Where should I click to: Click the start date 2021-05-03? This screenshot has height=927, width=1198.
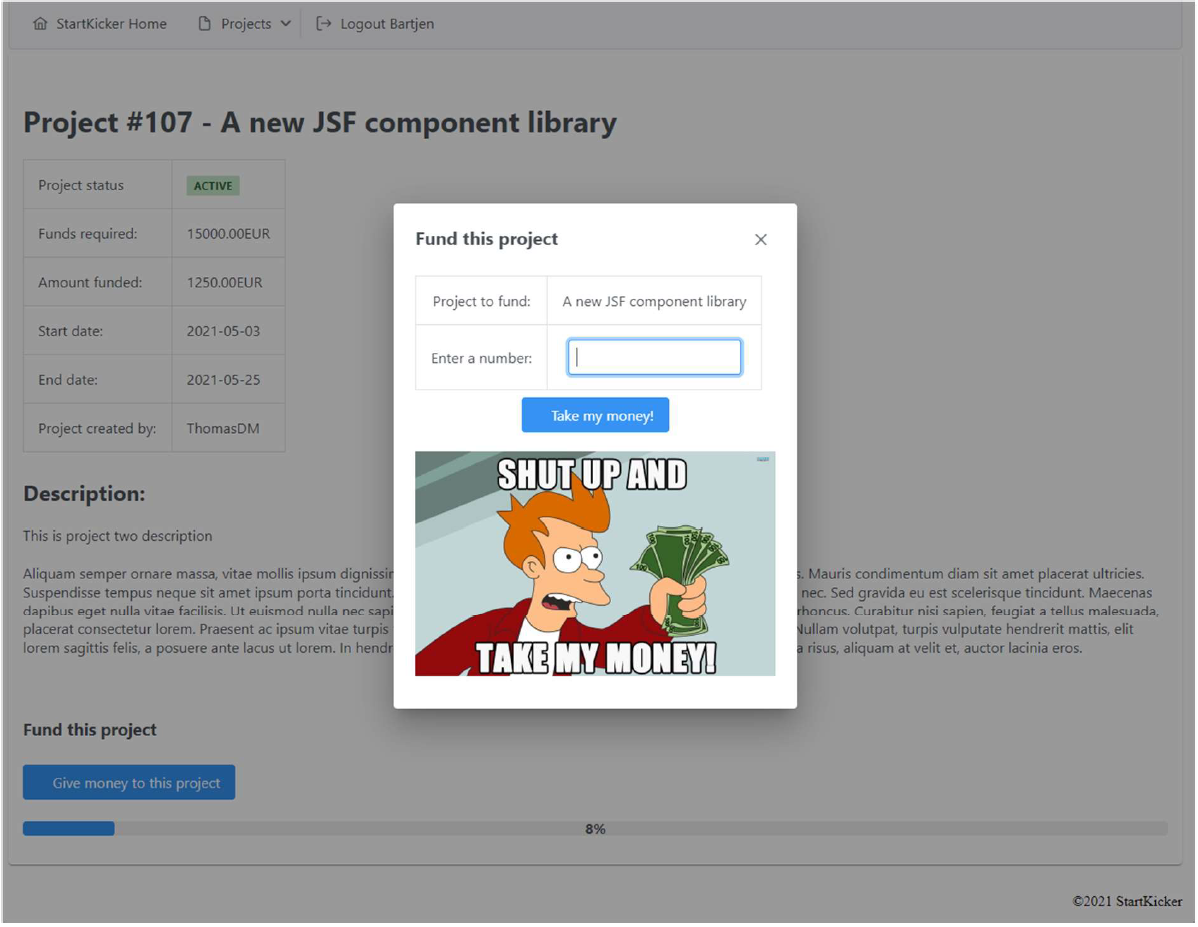[223, 332]
